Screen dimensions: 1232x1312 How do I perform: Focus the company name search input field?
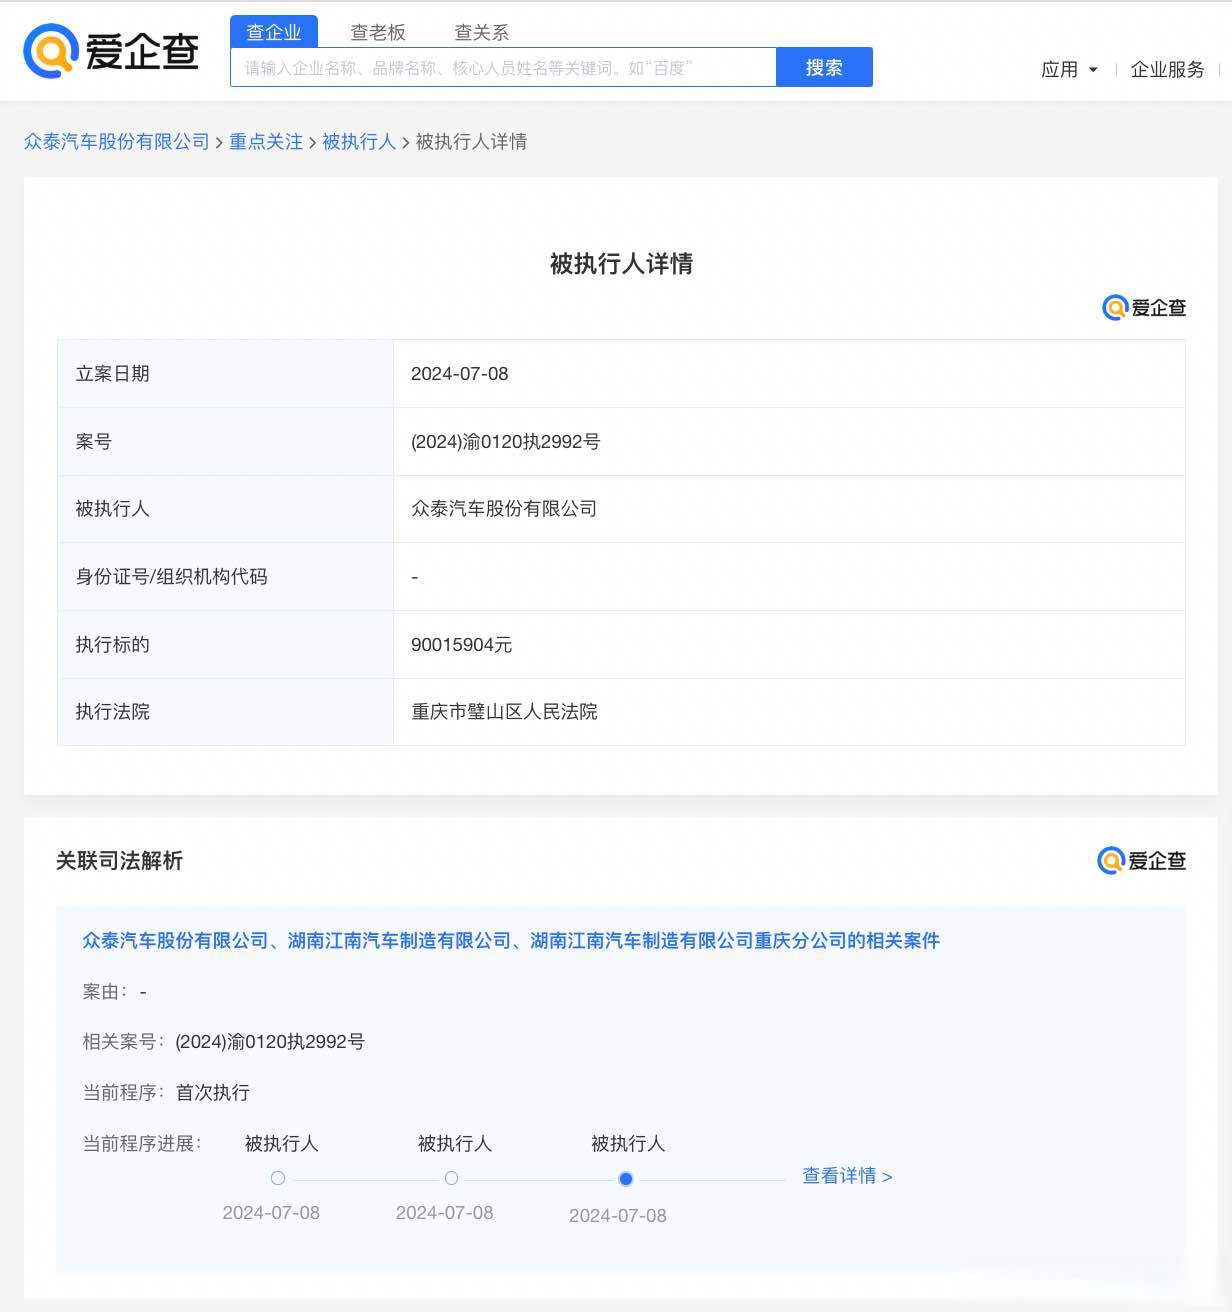coord(503,67)
